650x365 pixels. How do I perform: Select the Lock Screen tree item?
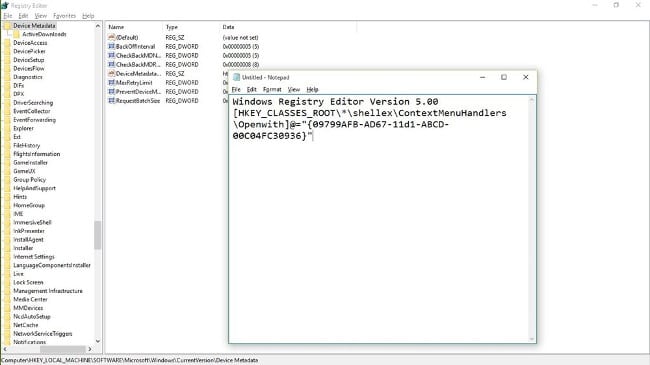tap(28, 282)
